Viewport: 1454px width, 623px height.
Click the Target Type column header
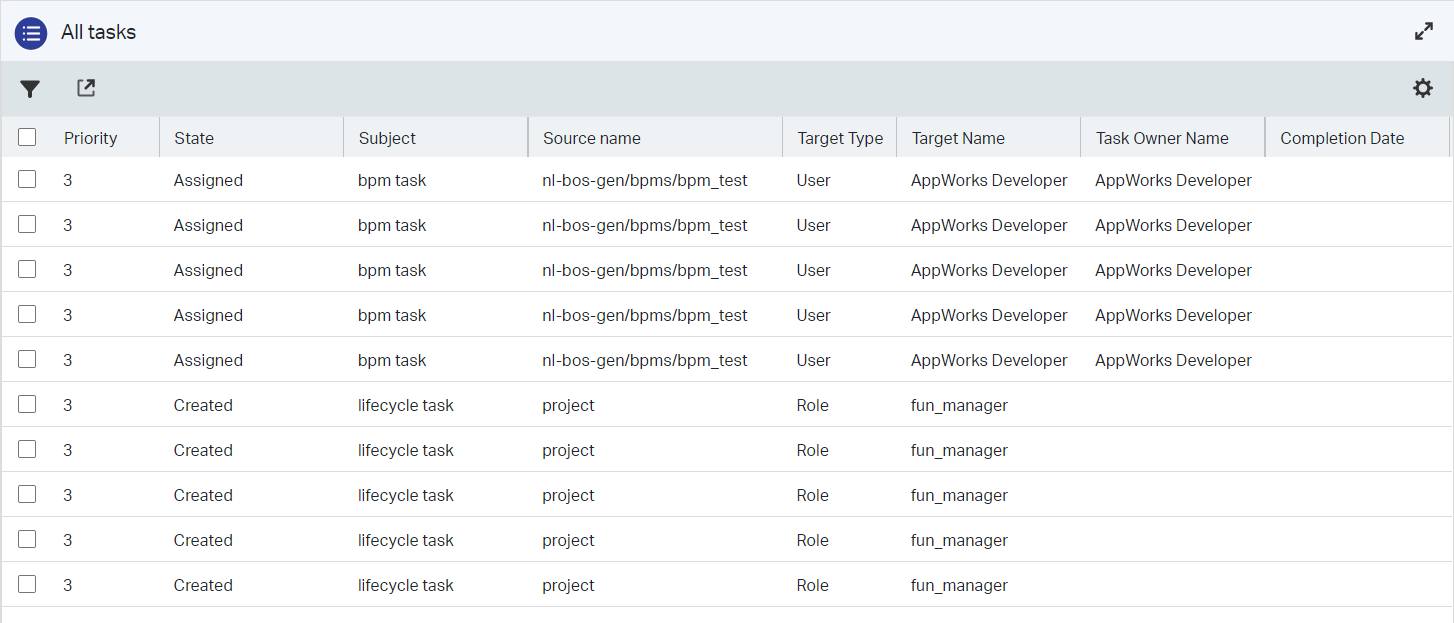click(x=840, y=138)
